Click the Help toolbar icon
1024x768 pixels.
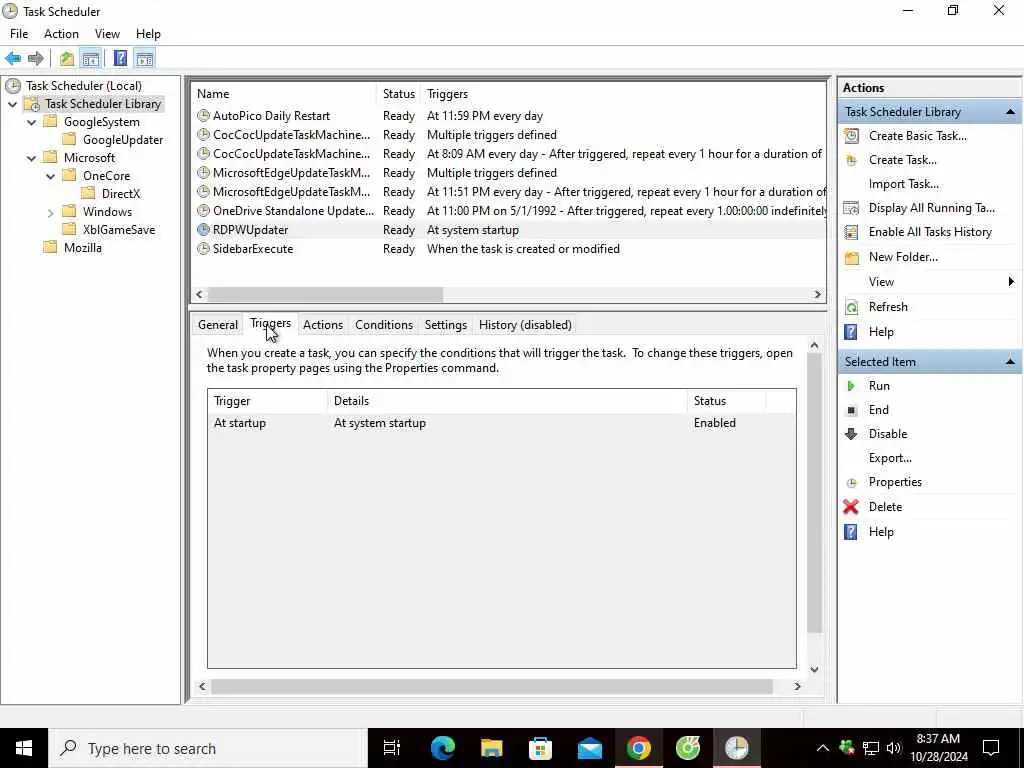point(120,59)
